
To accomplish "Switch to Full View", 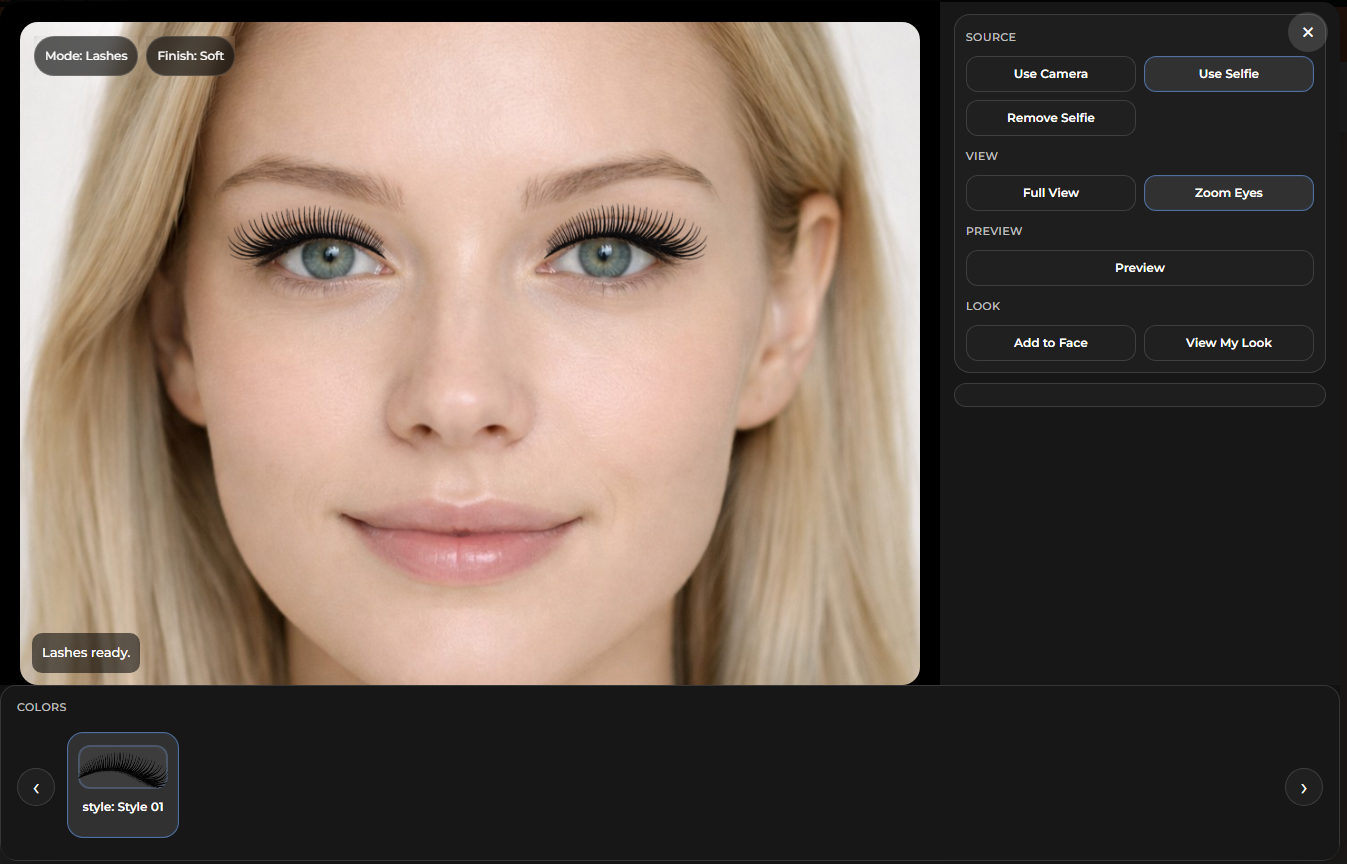I will click(x=1050, y=193).
